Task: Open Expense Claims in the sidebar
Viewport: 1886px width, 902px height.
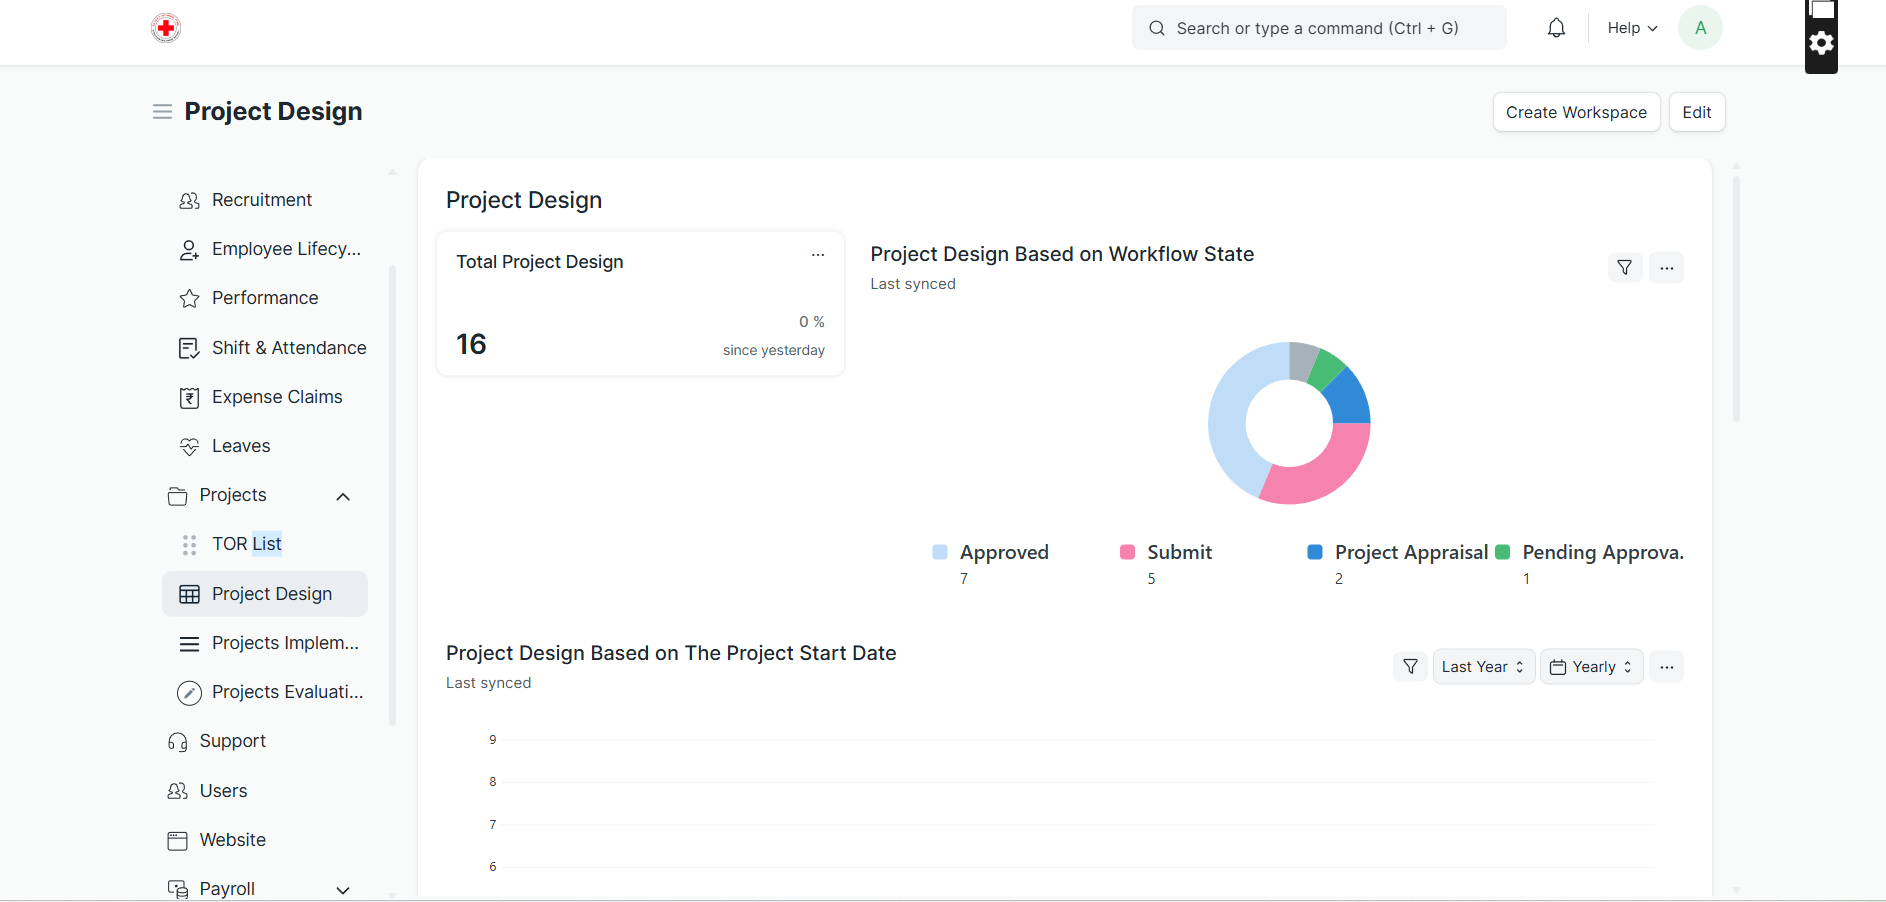Action: click(x=277, y=397)
